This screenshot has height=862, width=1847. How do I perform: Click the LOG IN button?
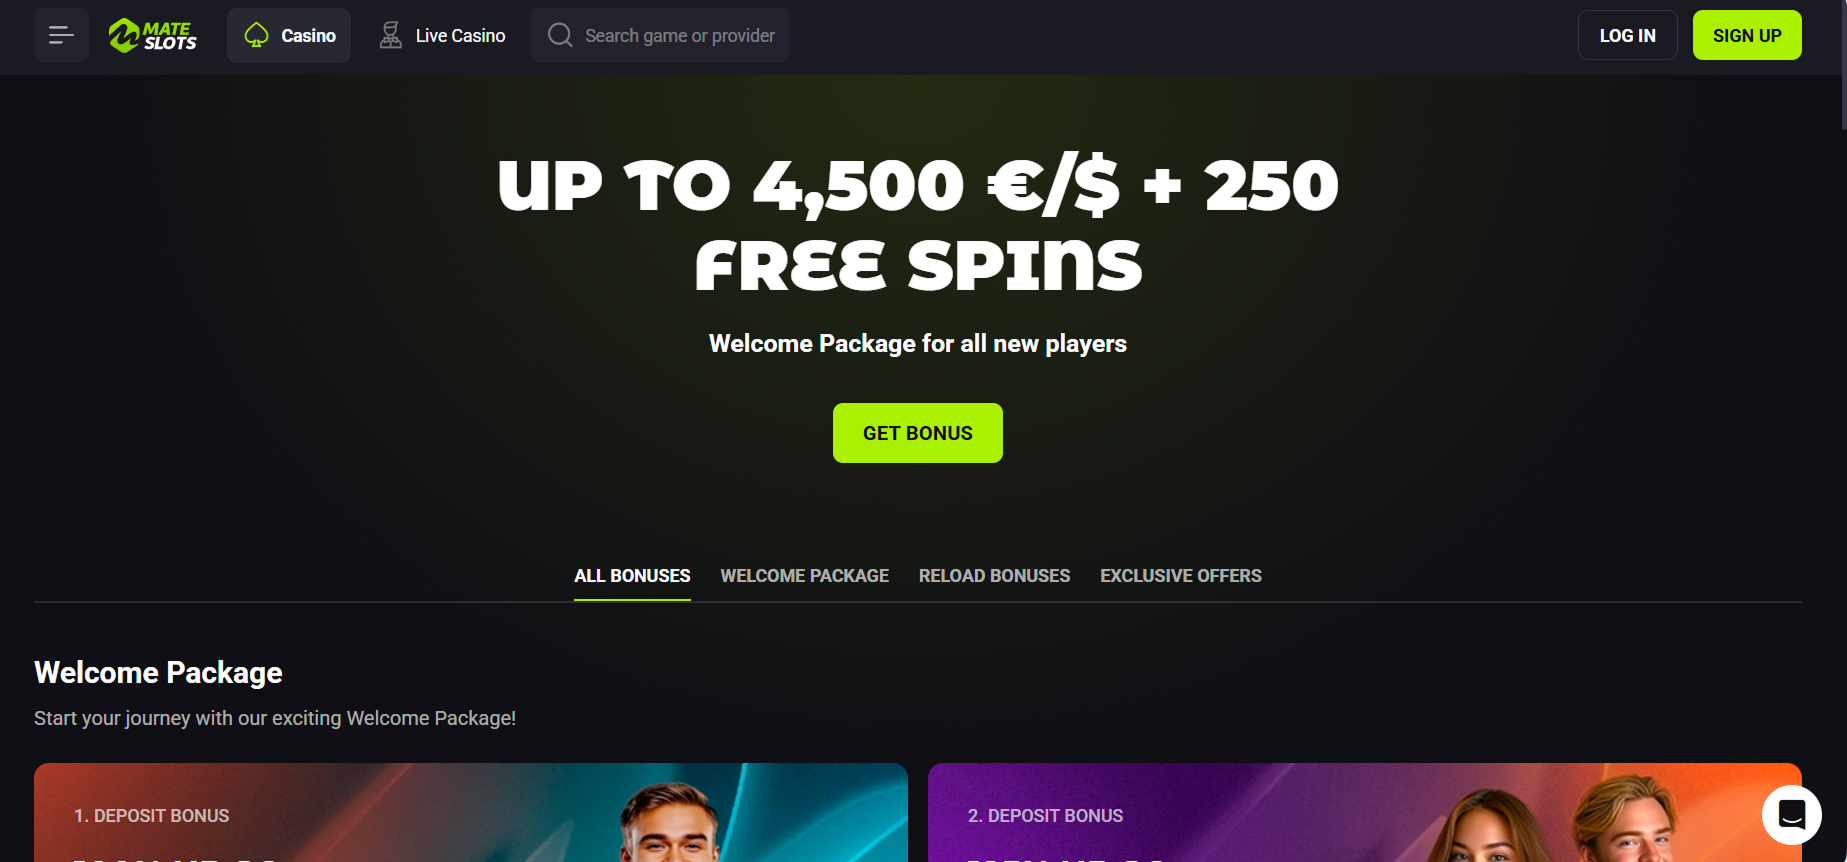coord(1628,35)
